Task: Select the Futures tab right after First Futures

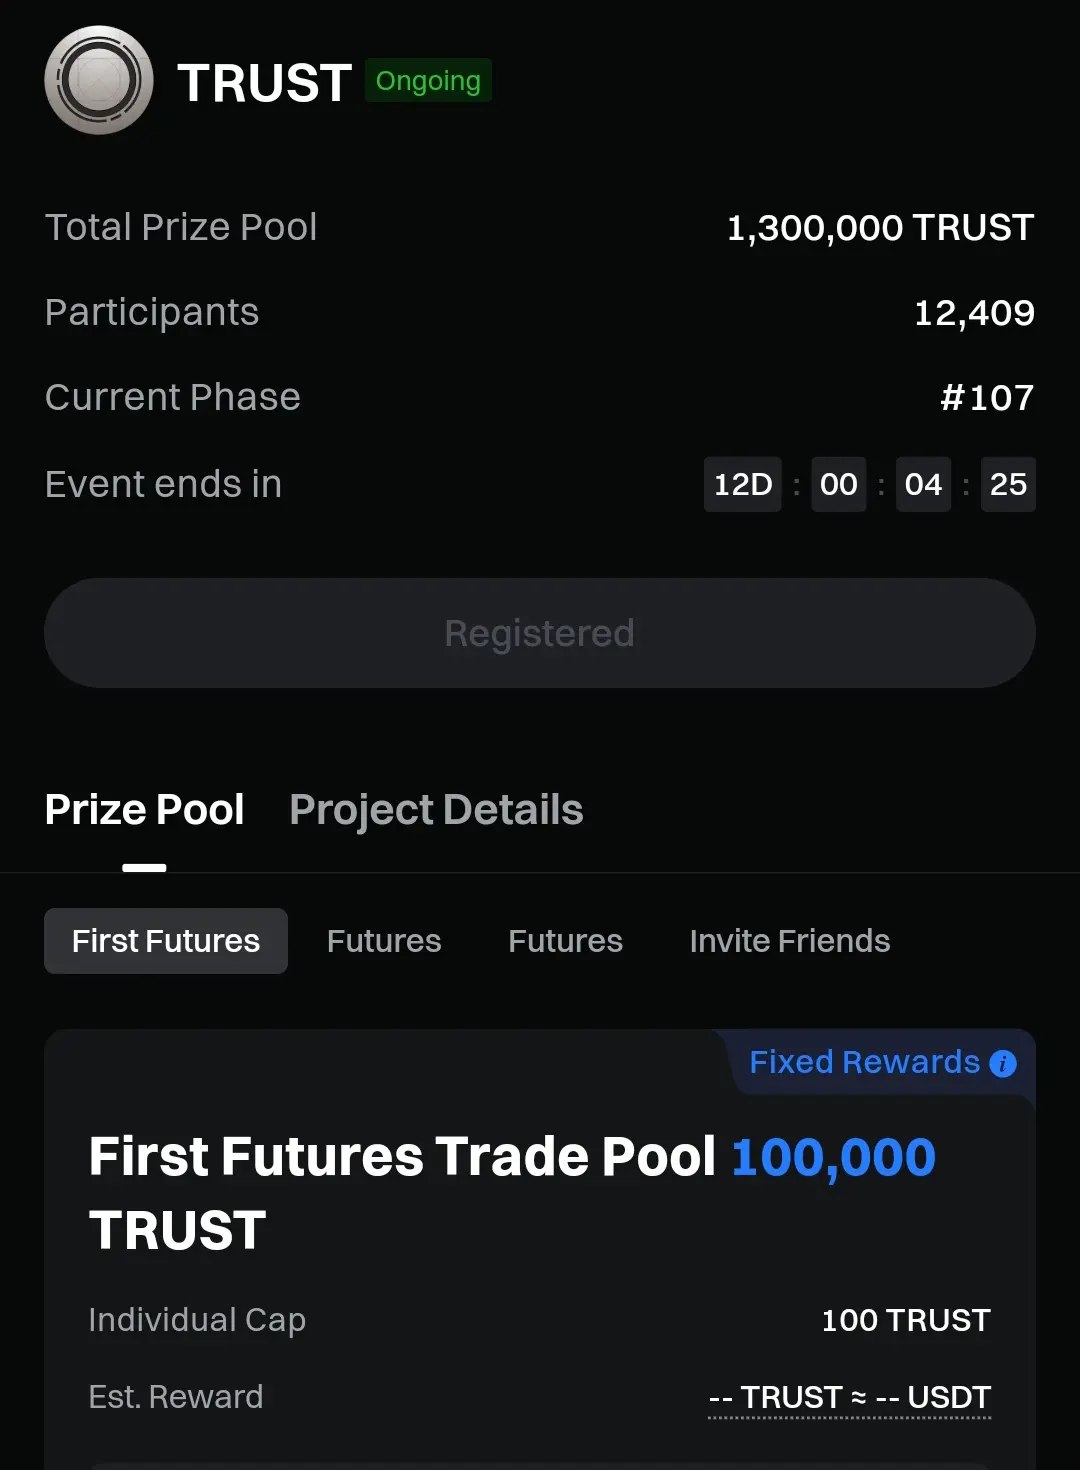Action: 384,941
